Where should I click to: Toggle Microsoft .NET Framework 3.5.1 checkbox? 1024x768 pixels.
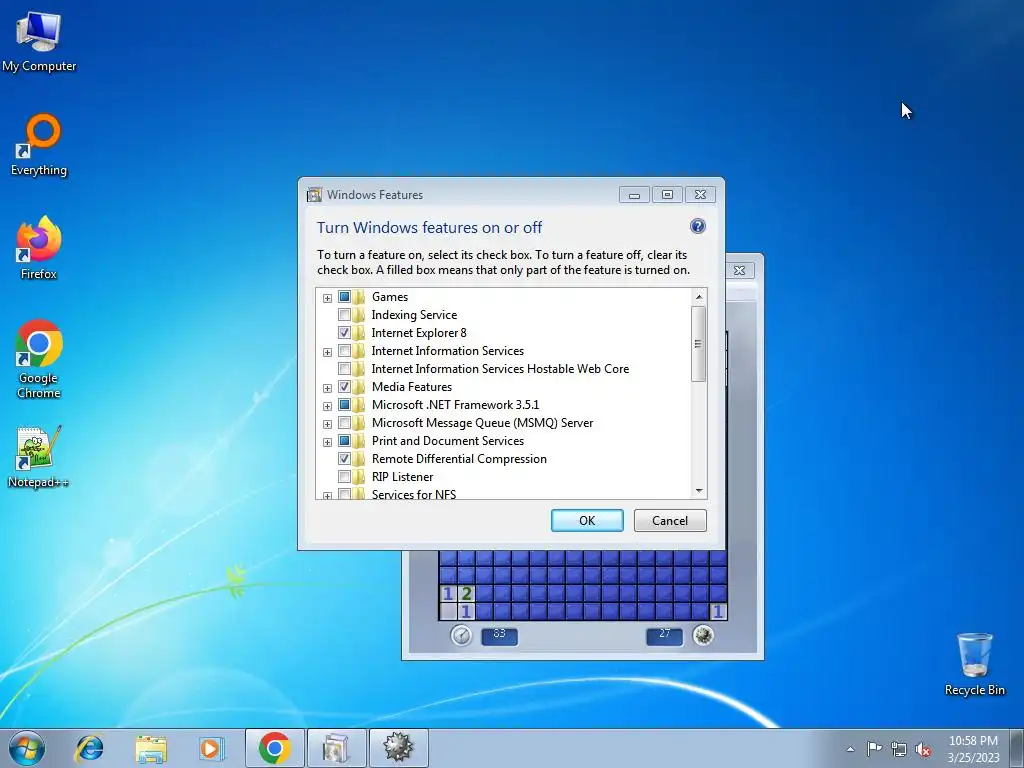pyautogui.click(x=344, y=405)
